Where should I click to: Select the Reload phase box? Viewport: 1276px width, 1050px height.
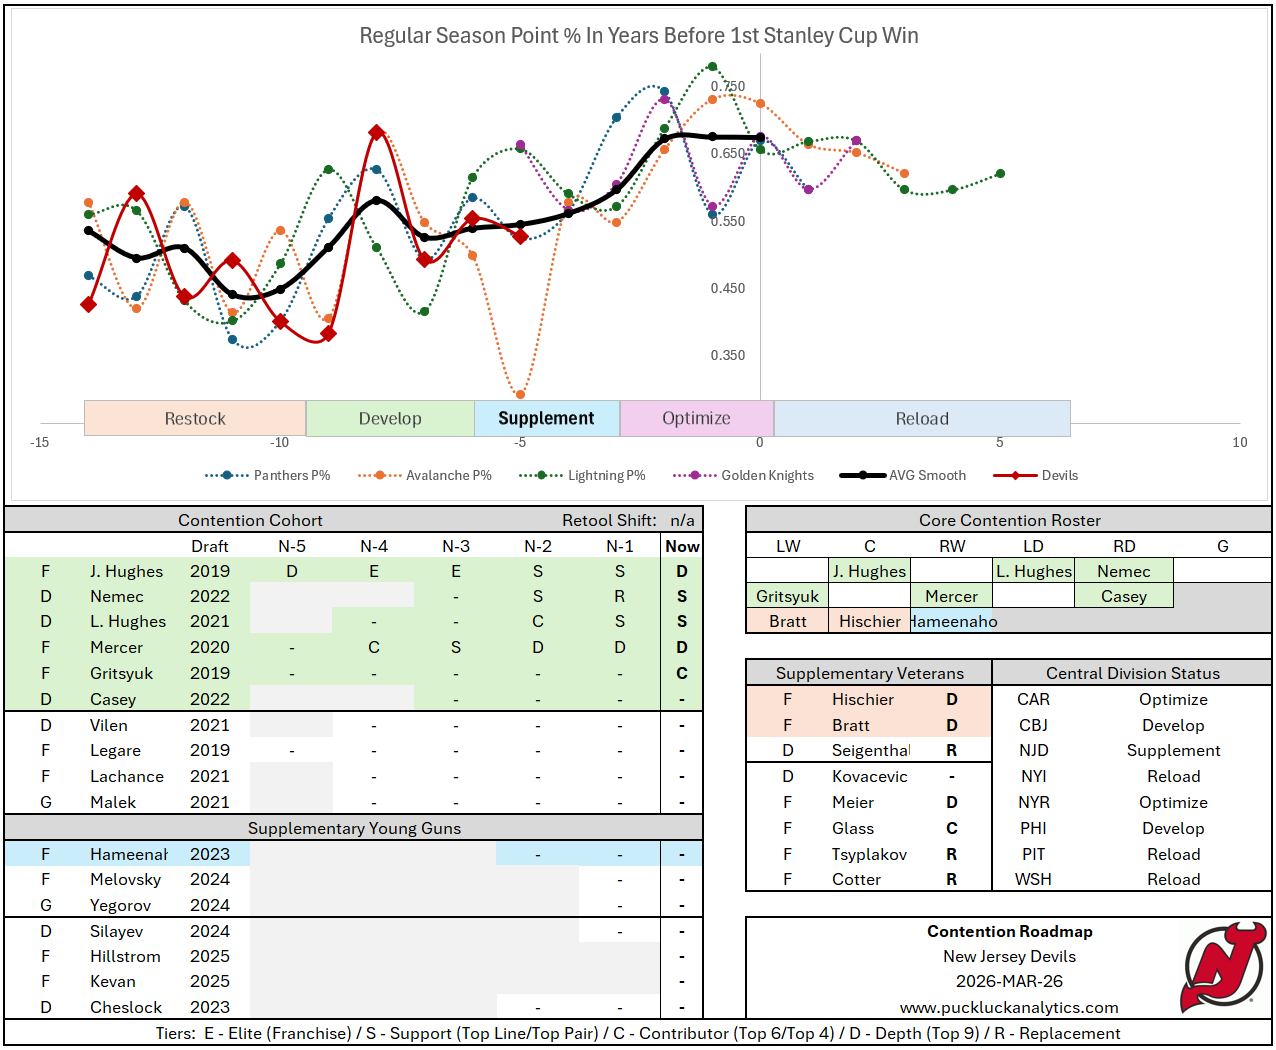[x=921, y=419]
